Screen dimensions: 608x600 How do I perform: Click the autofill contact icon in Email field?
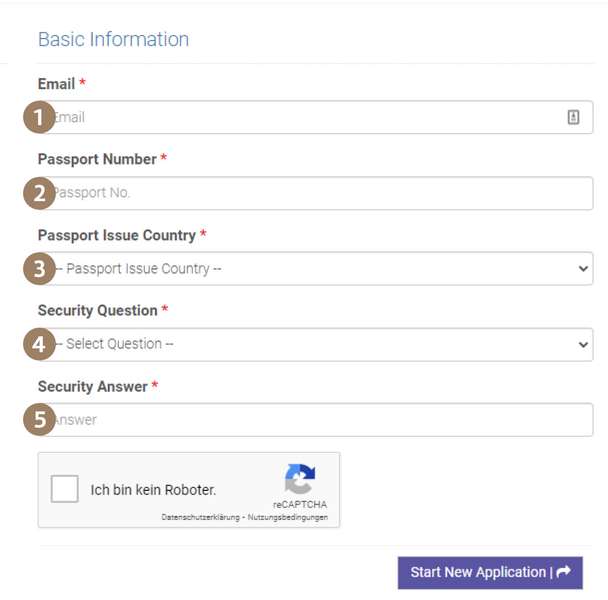pyautogui.click(x=573, y=117)
